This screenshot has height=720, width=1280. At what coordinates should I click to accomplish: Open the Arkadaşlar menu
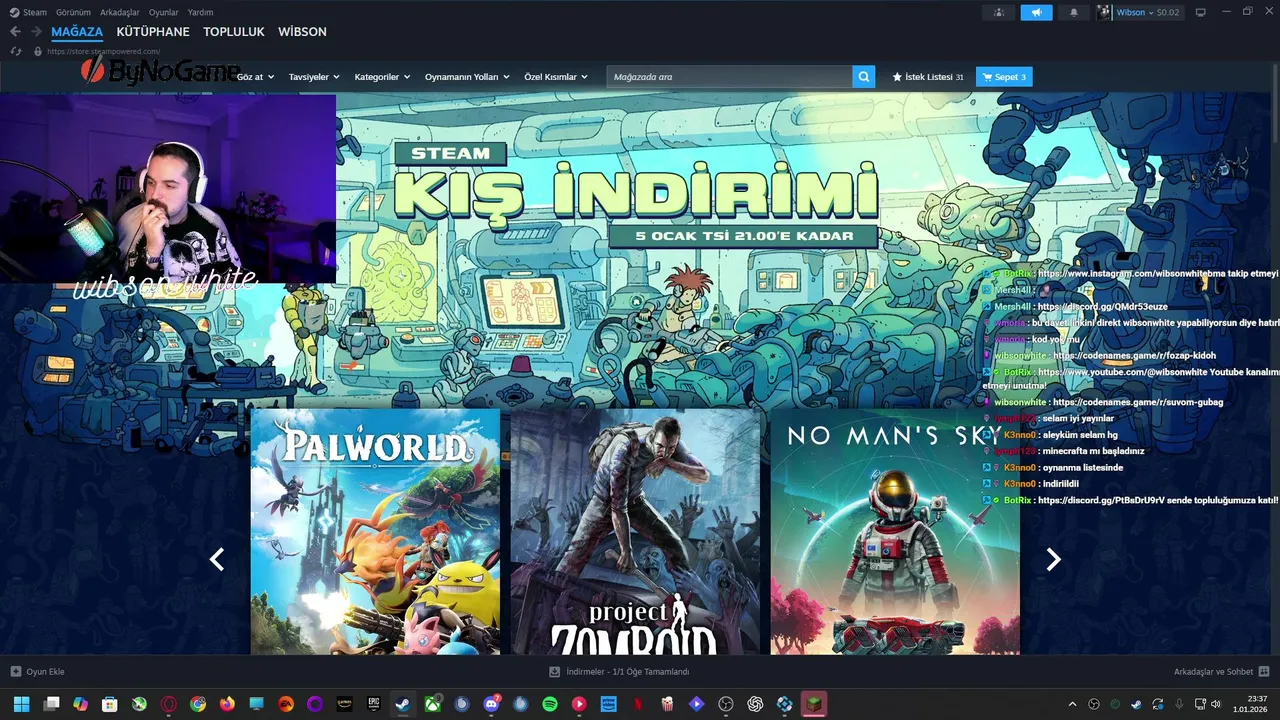tap(120, 12)
